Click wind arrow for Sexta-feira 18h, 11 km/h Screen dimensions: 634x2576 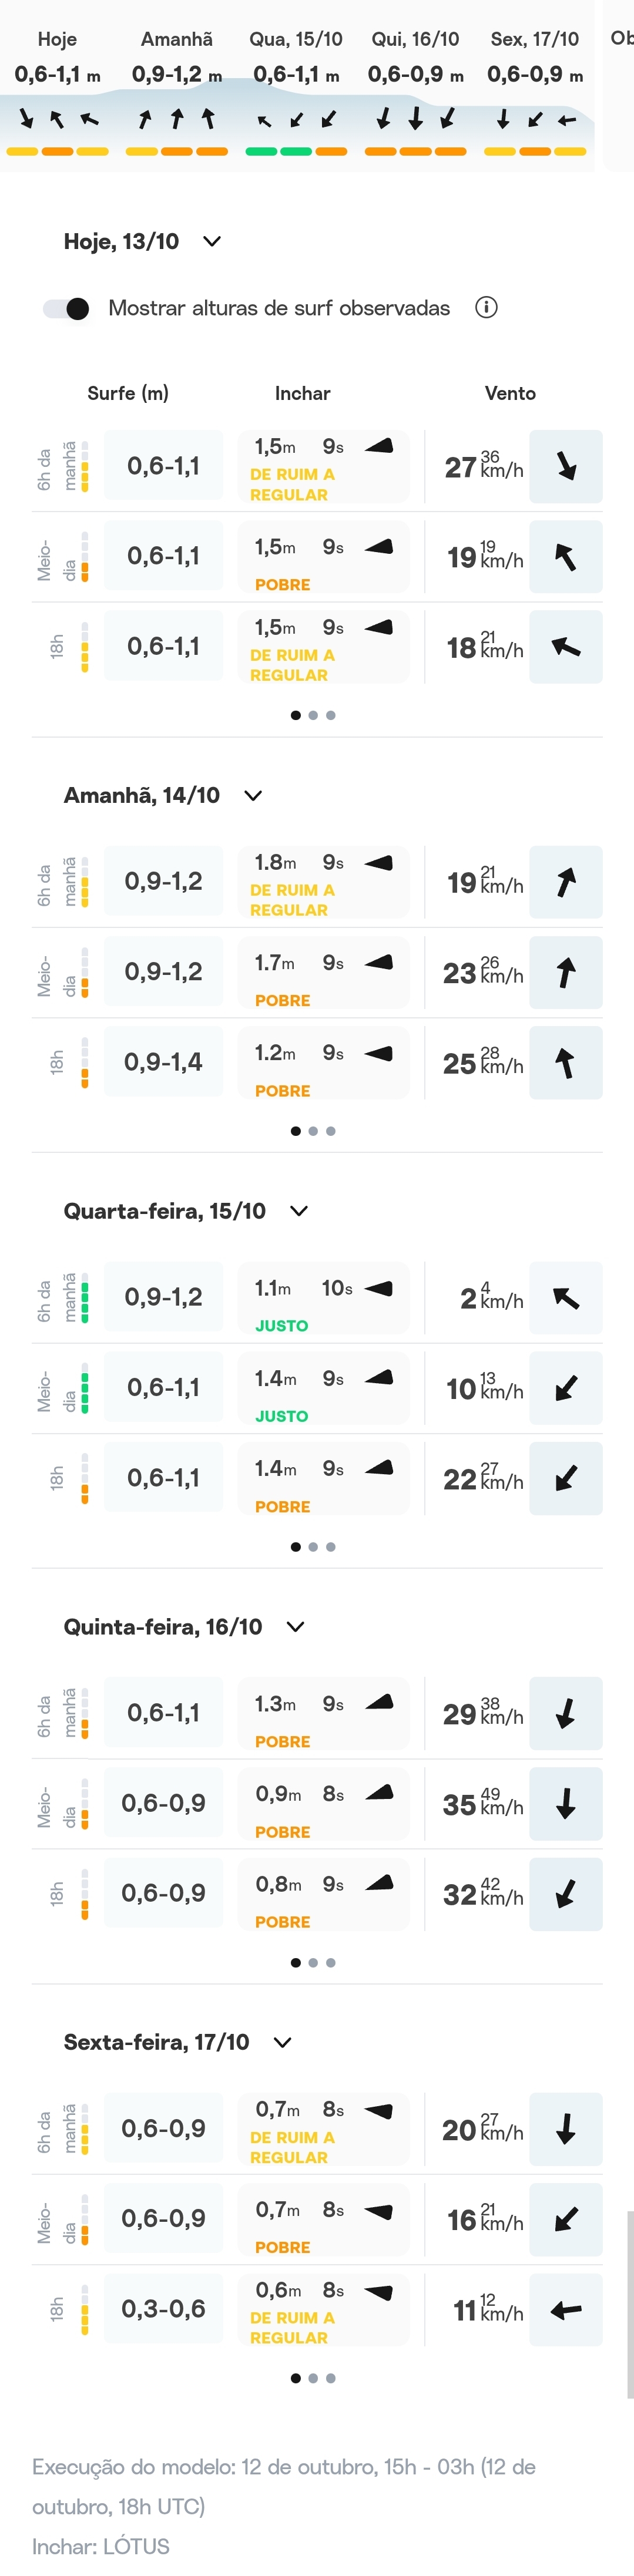(x=566, y=2310)
